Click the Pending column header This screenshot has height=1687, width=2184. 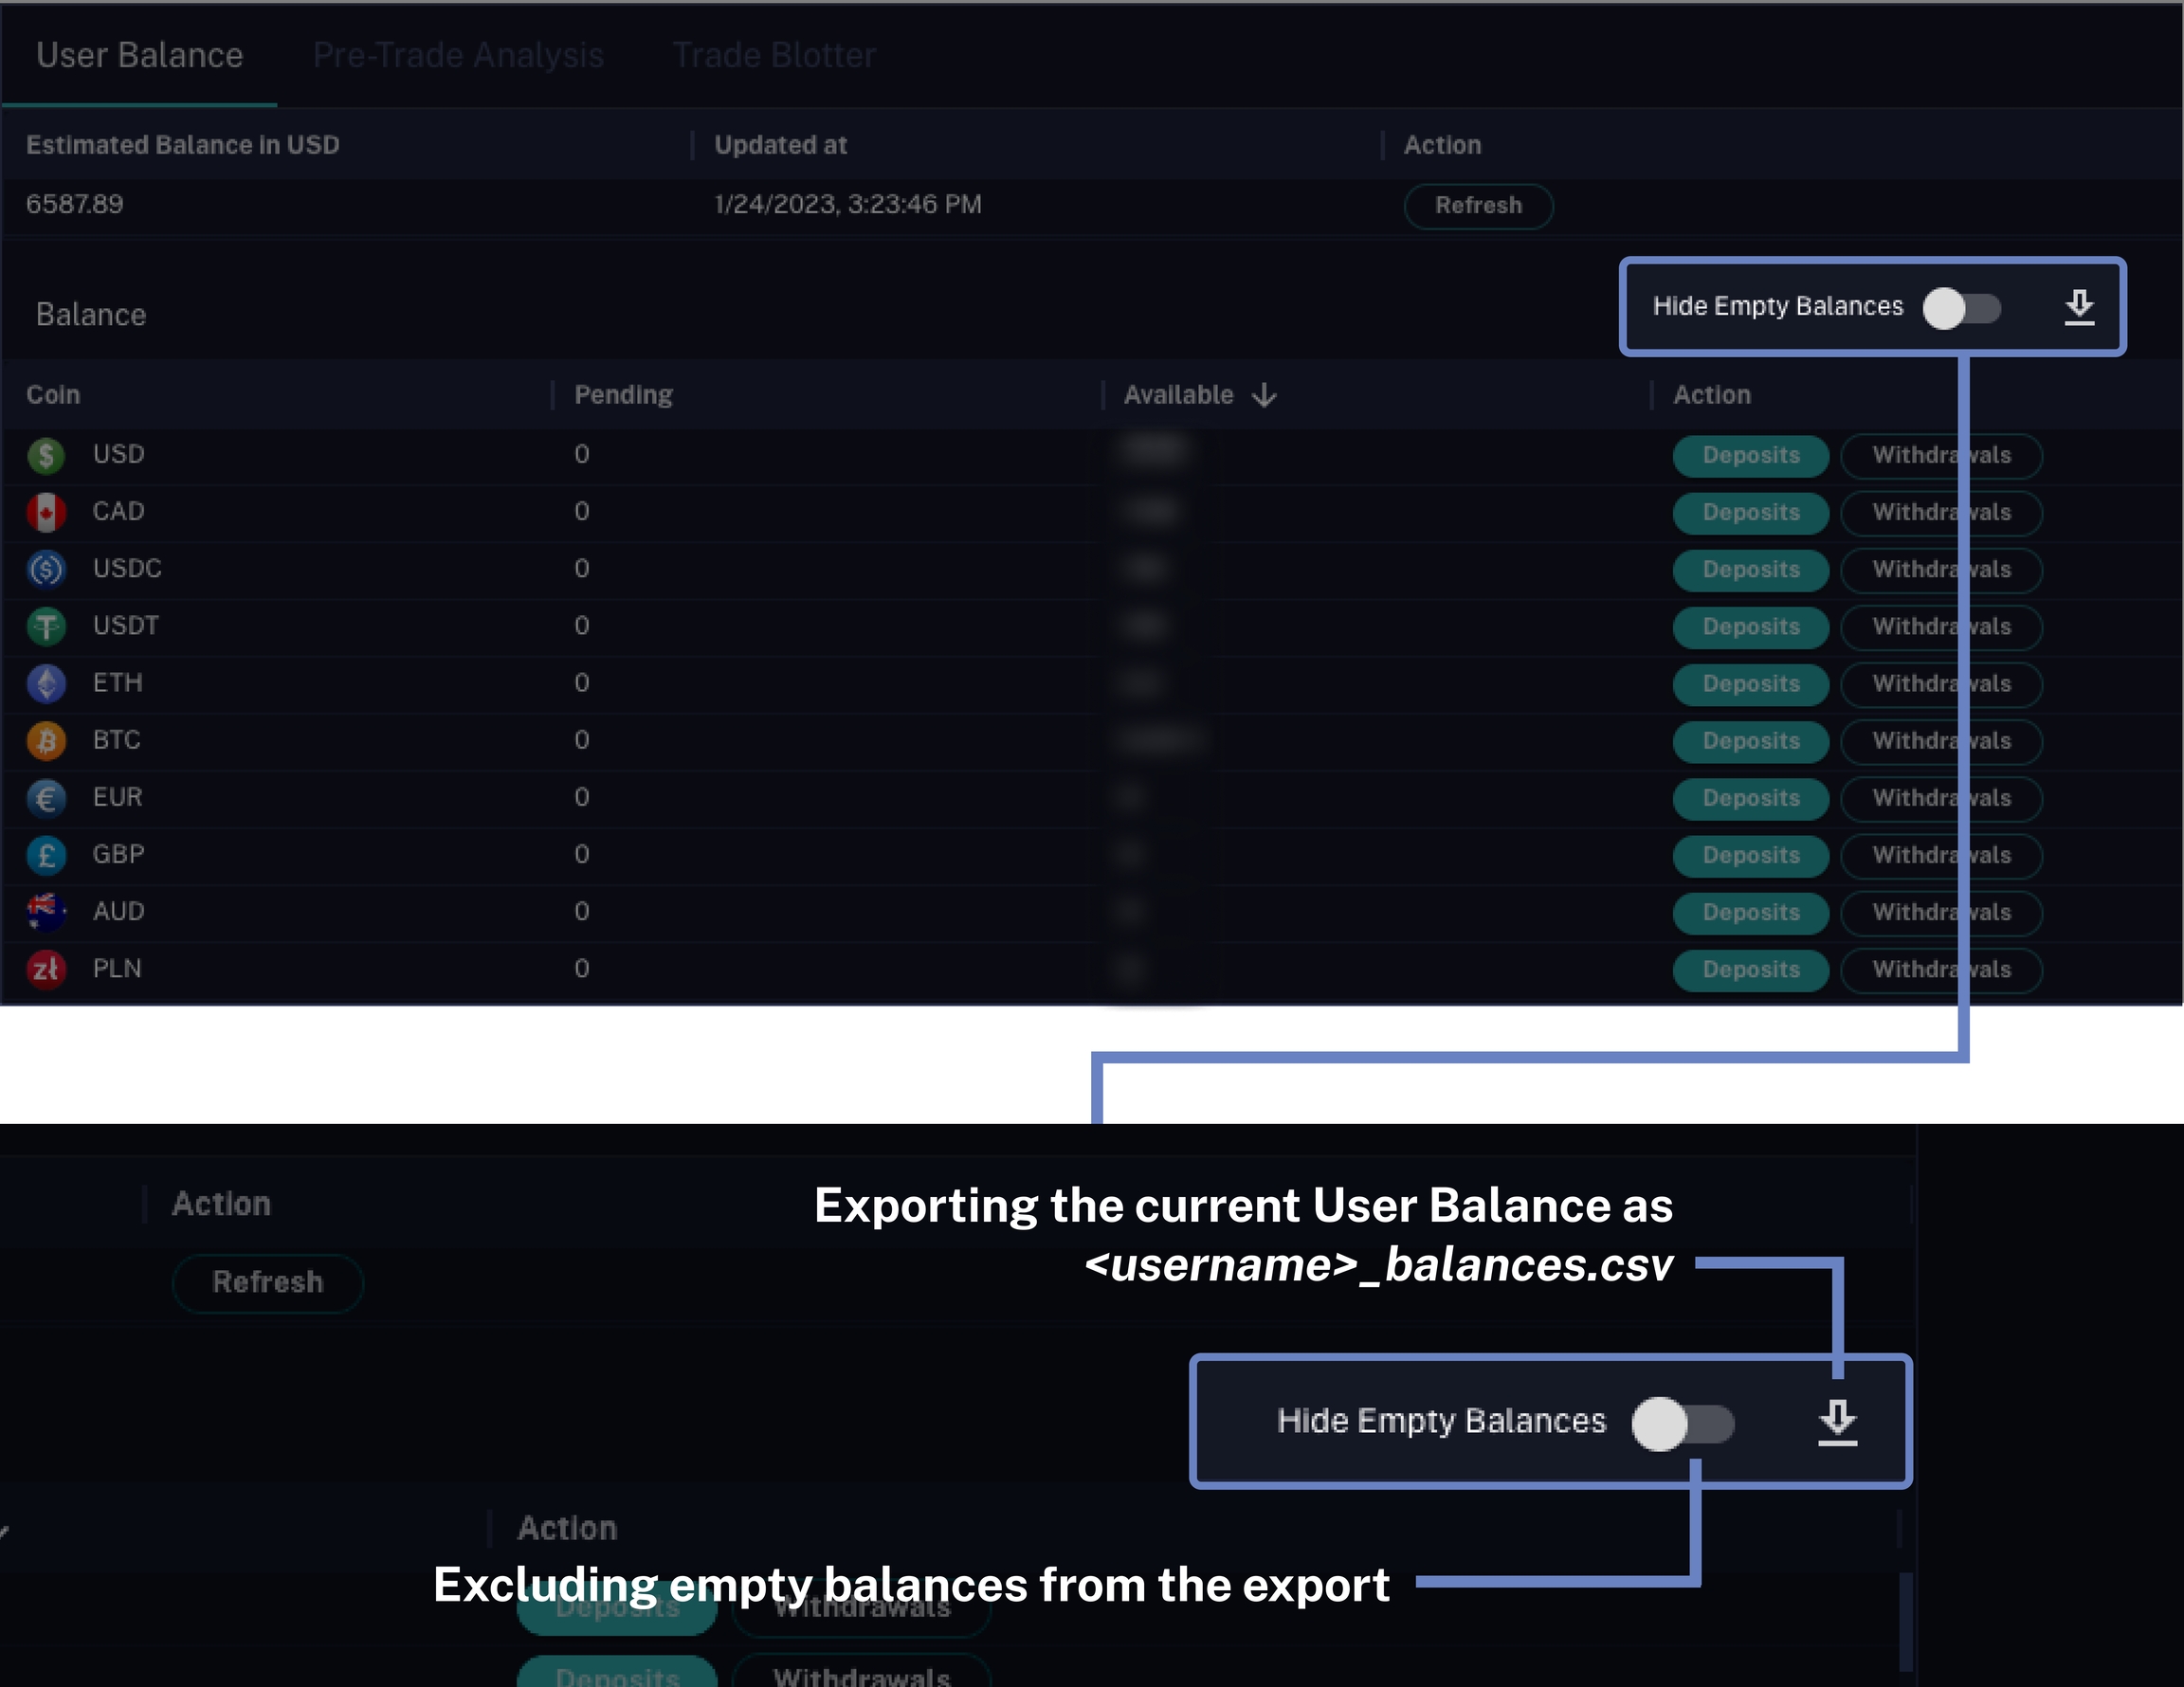click(x=623, y=395)
